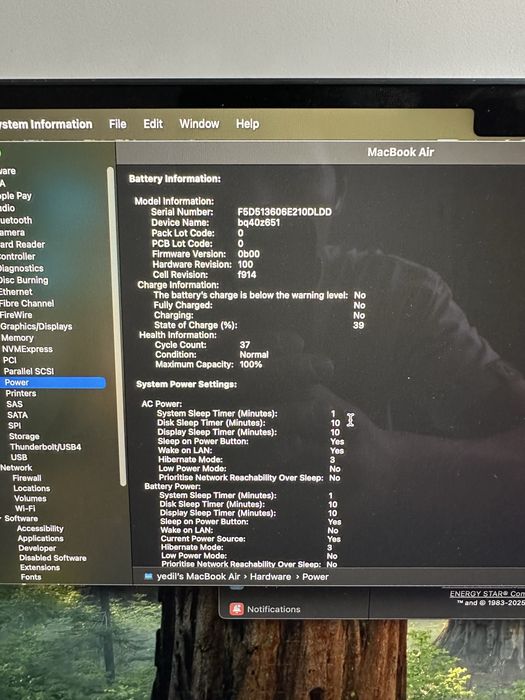Select NVMExpress in the sidebar
The image size is (525, 700).
27,349
